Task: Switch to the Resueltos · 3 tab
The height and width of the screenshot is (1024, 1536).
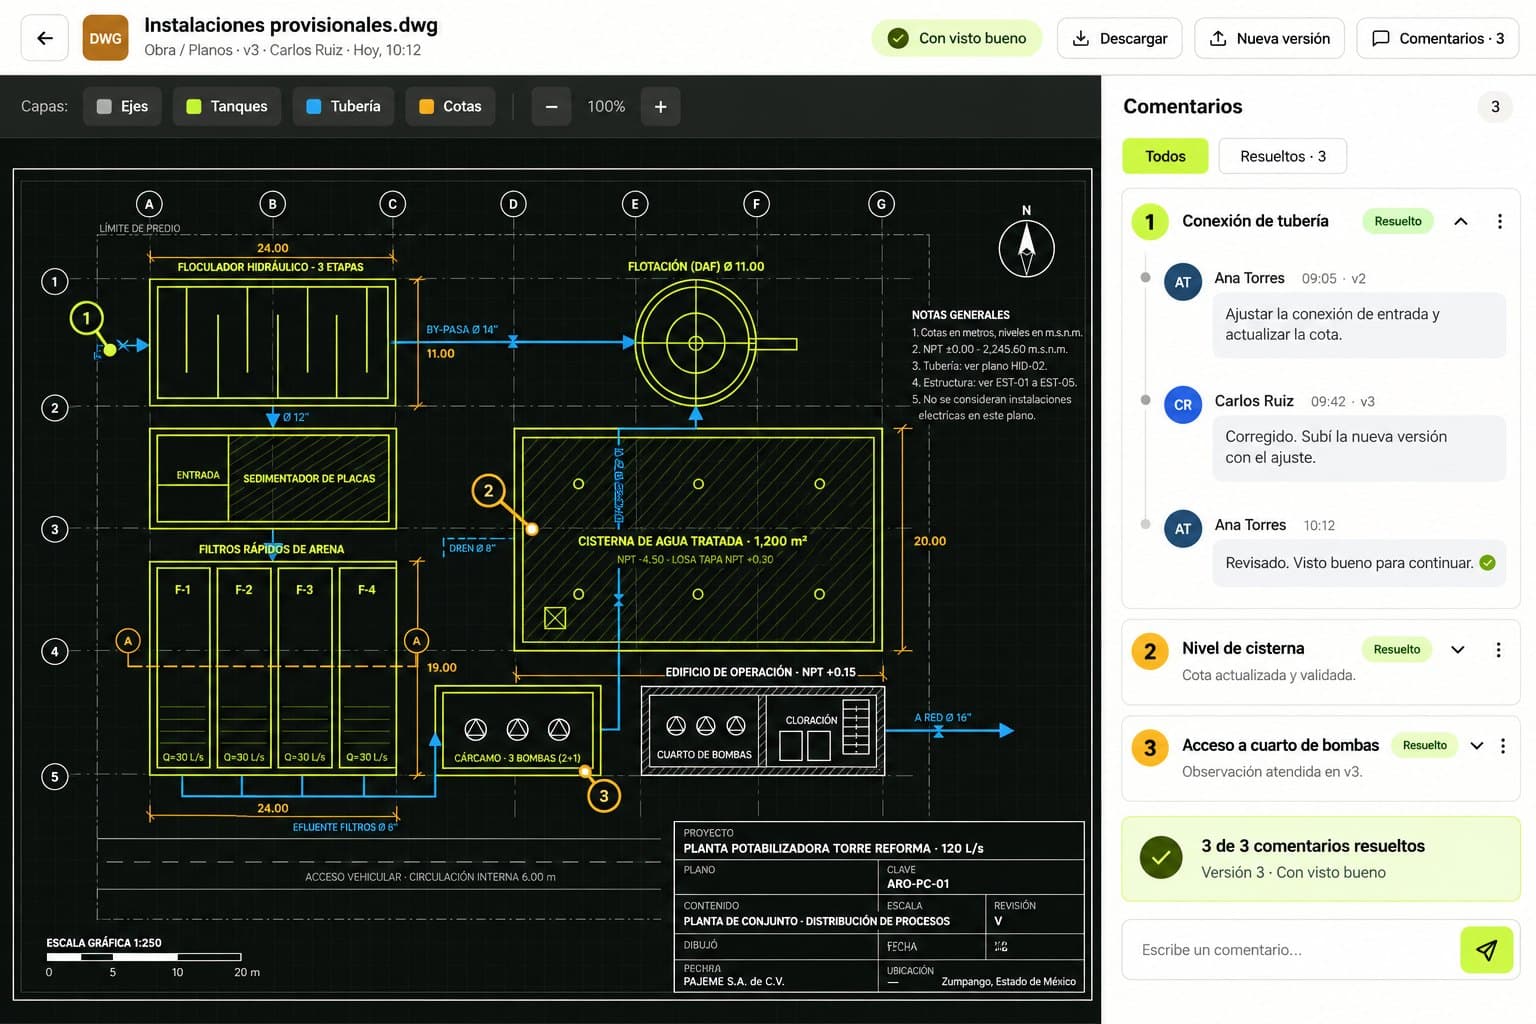Action: pyautogui.click(x=1283, y=156)
